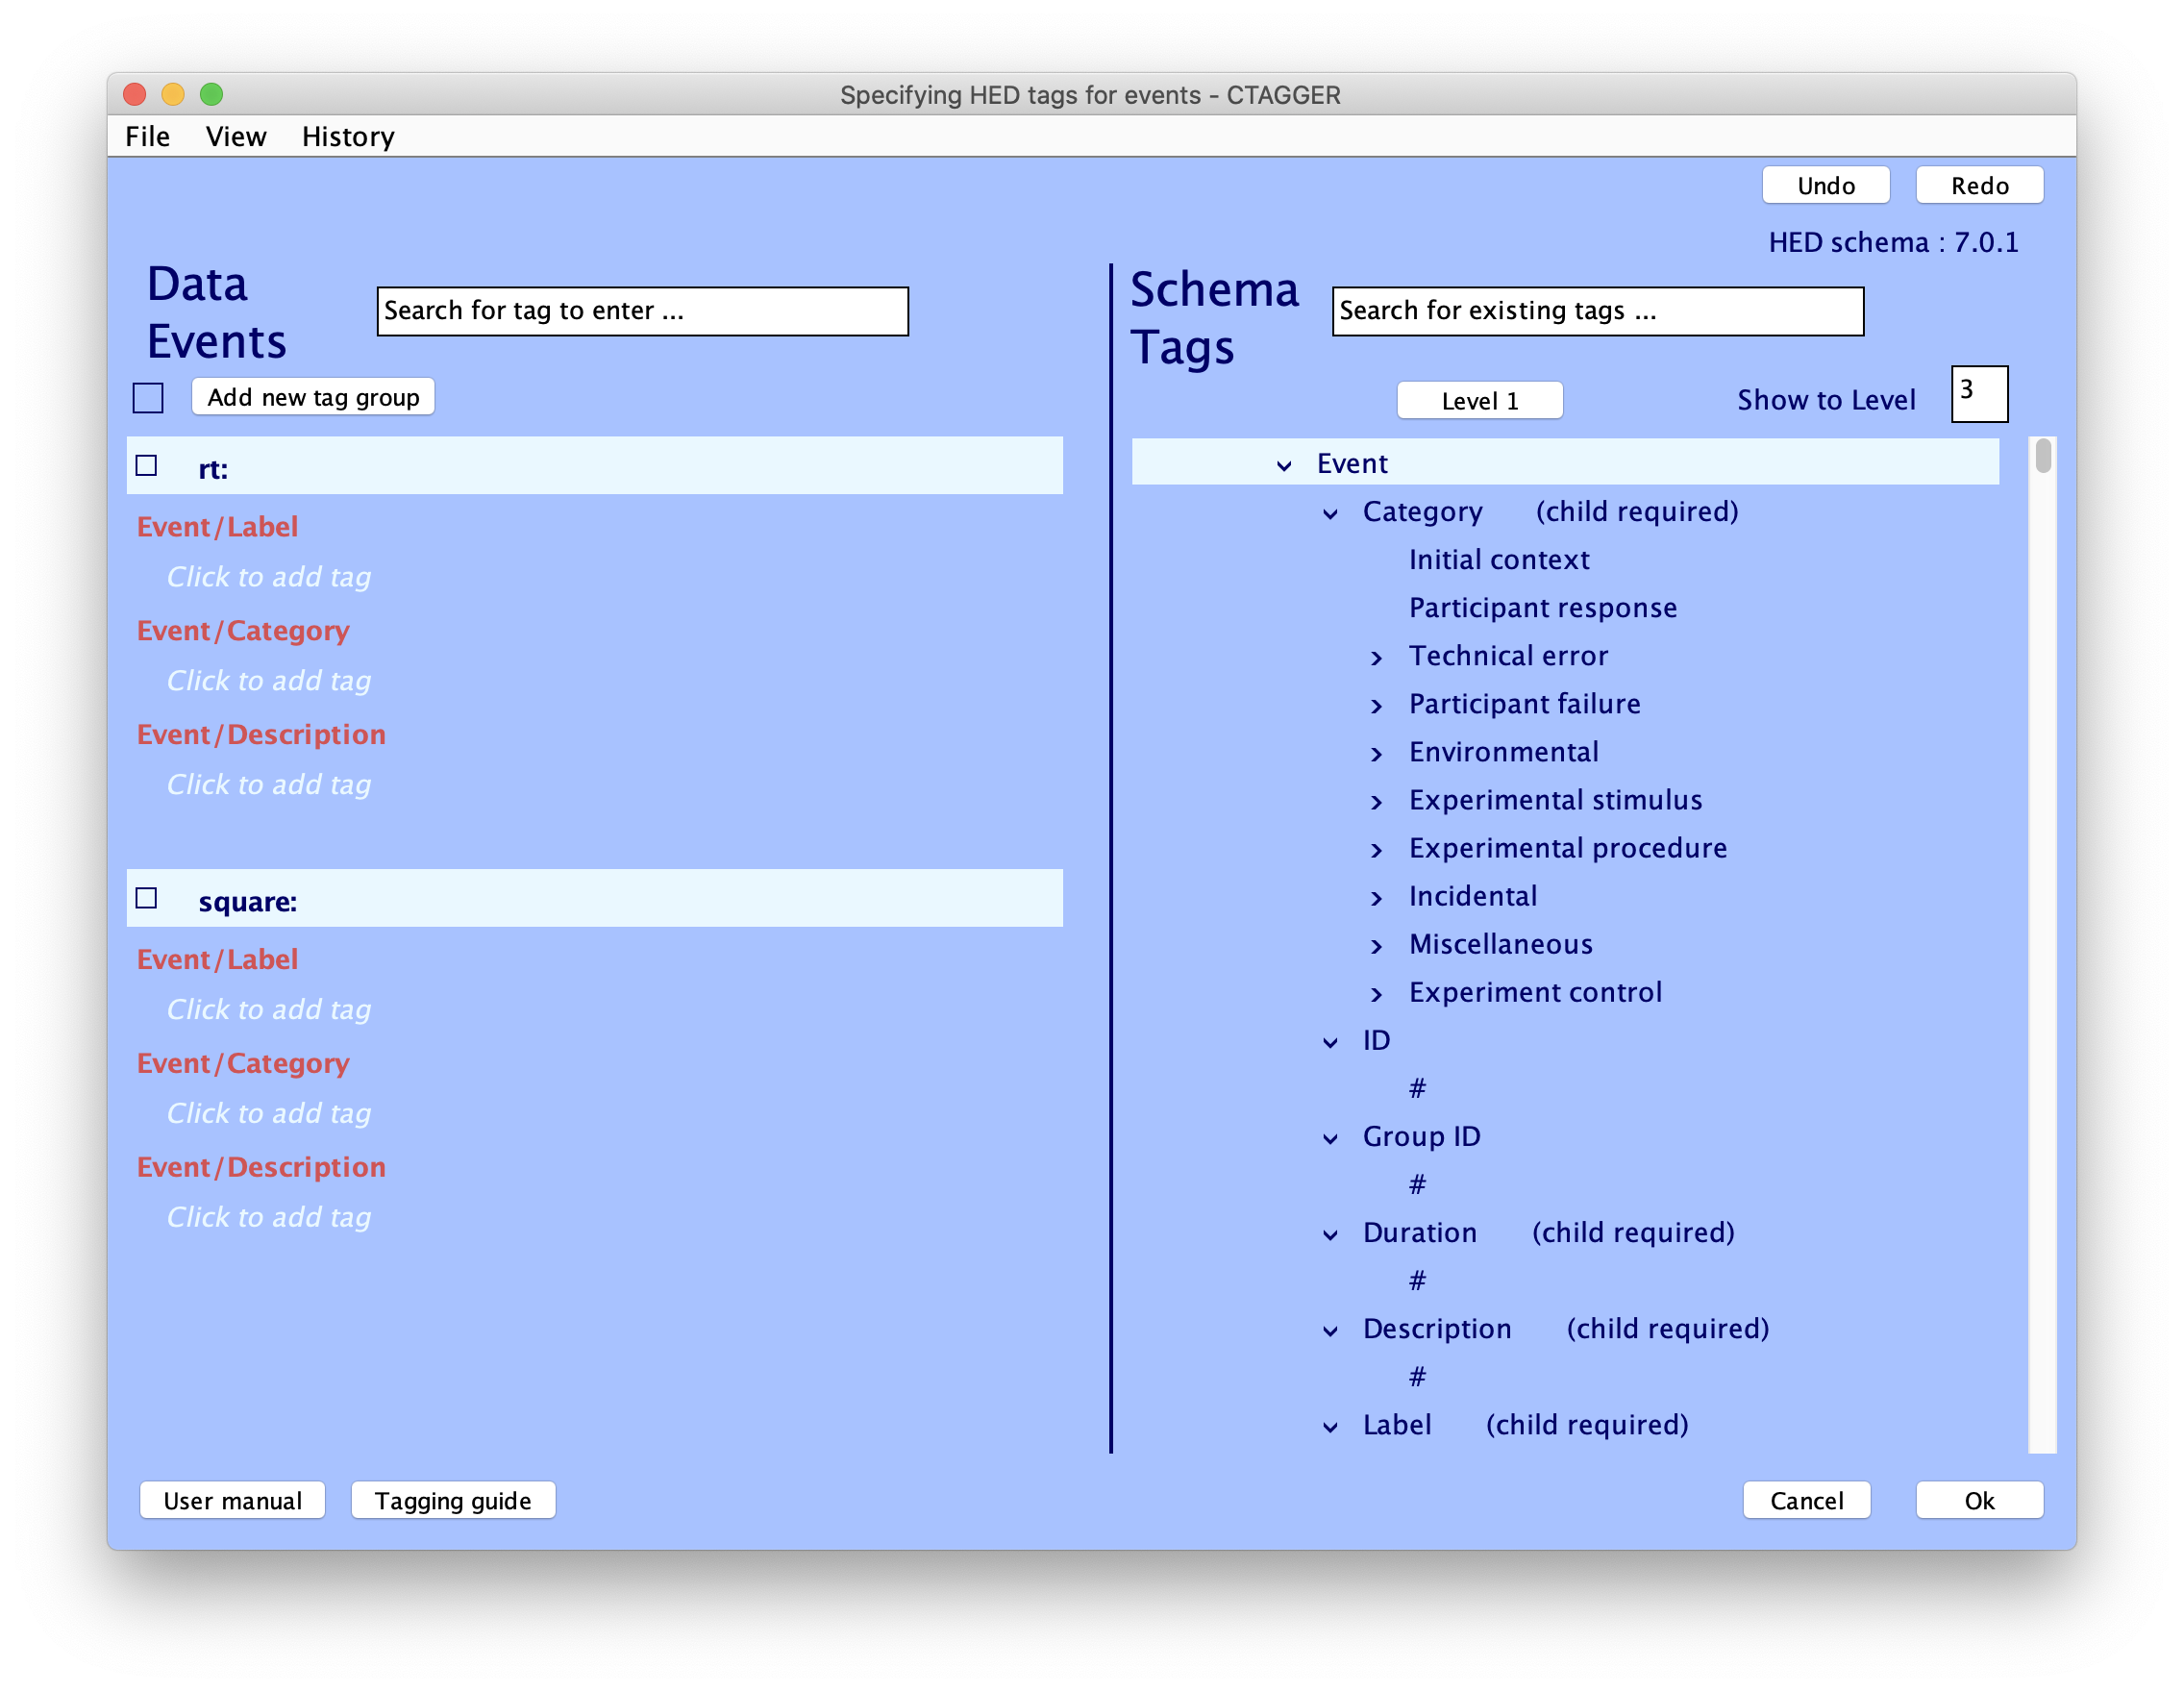Expand the Environmental node
This screenshot has height=1692, width=2184.
pos(1376,754)
